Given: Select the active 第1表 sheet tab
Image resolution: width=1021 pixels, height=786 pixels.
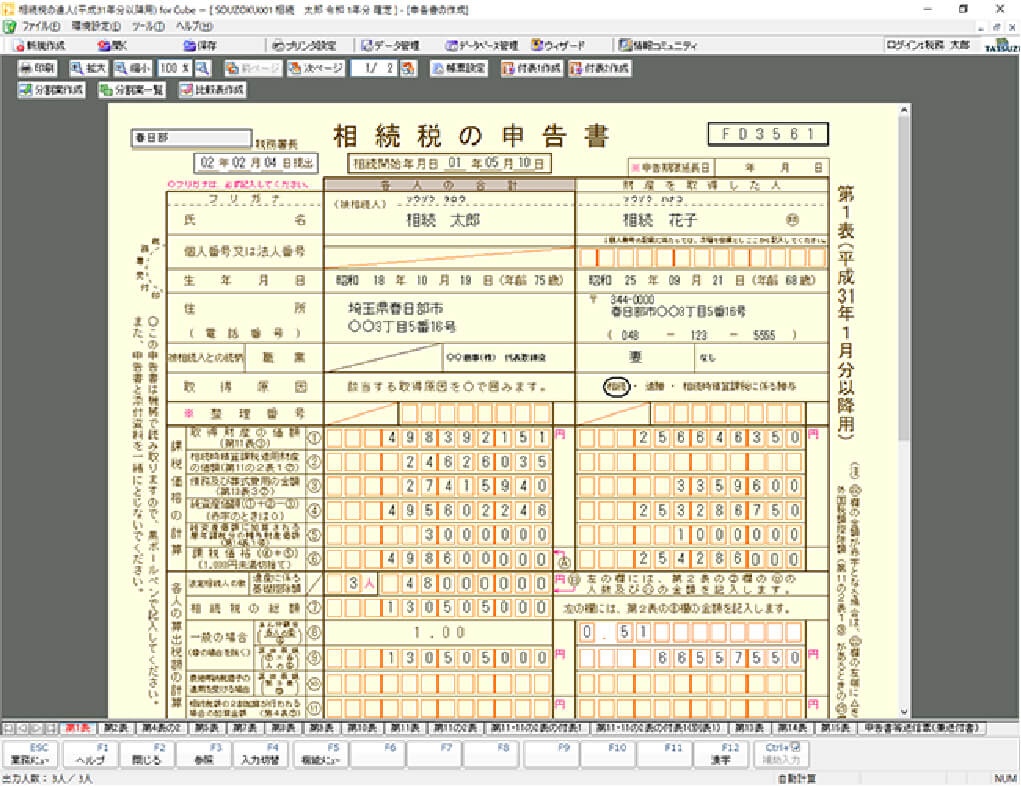Looking at the screenshot, I should tap(77, 728).
